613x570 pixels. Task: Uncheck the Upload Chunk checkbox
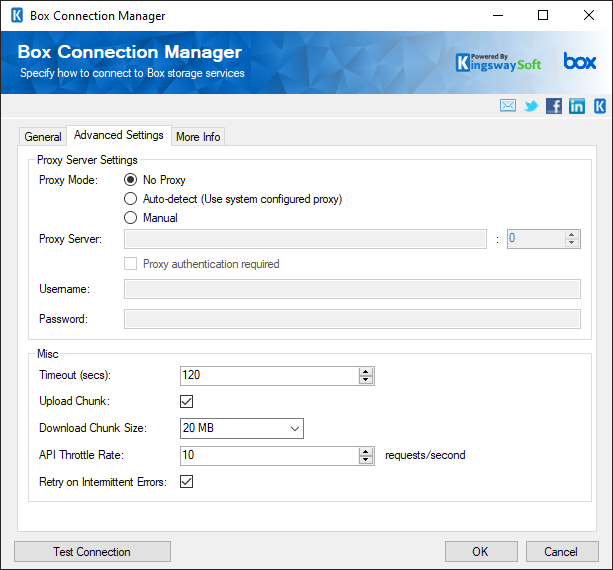186,401
